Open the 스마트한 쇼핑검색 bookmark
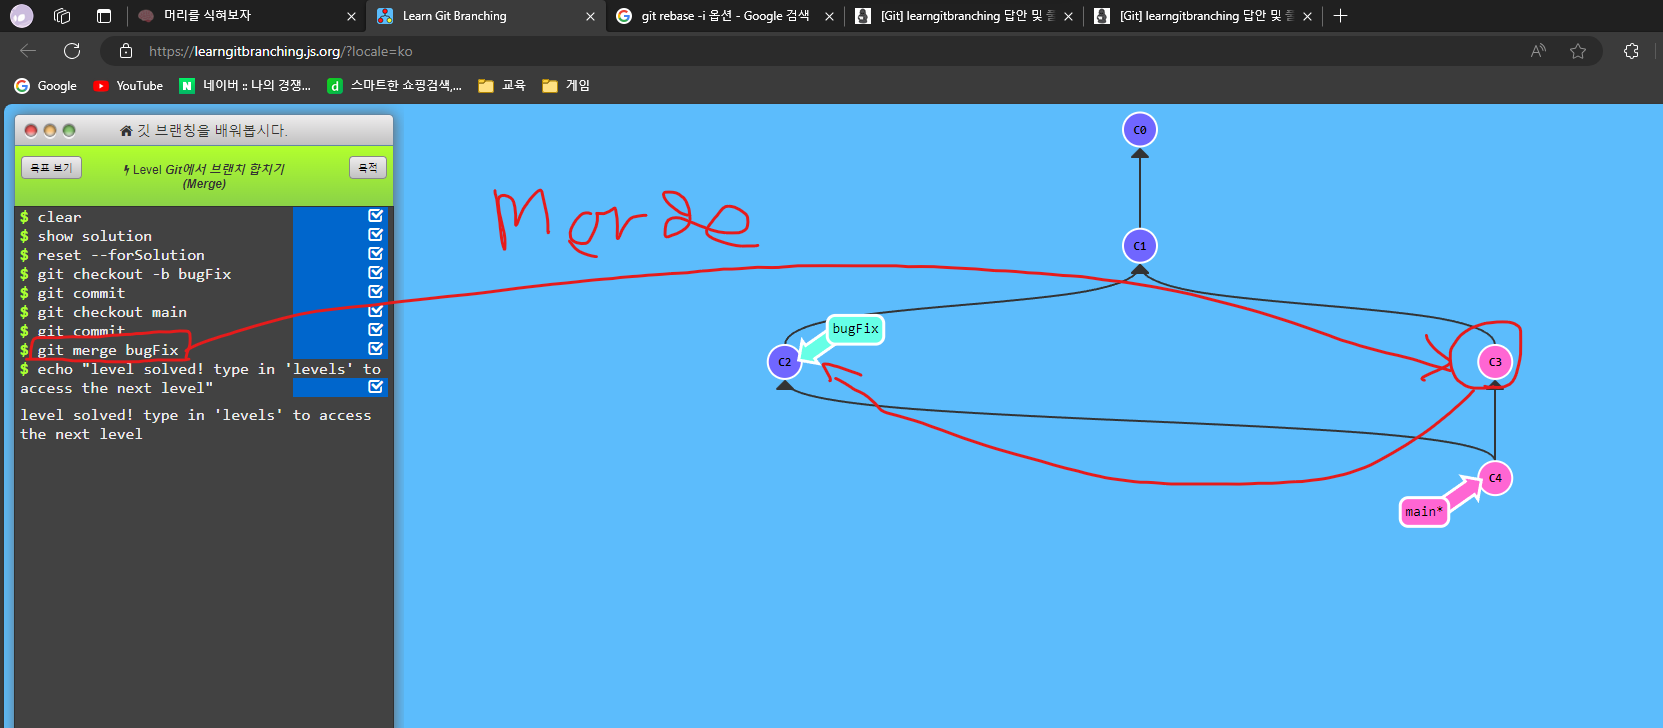The width and height of the screenshot is (1663, 728). coord(395,86)
